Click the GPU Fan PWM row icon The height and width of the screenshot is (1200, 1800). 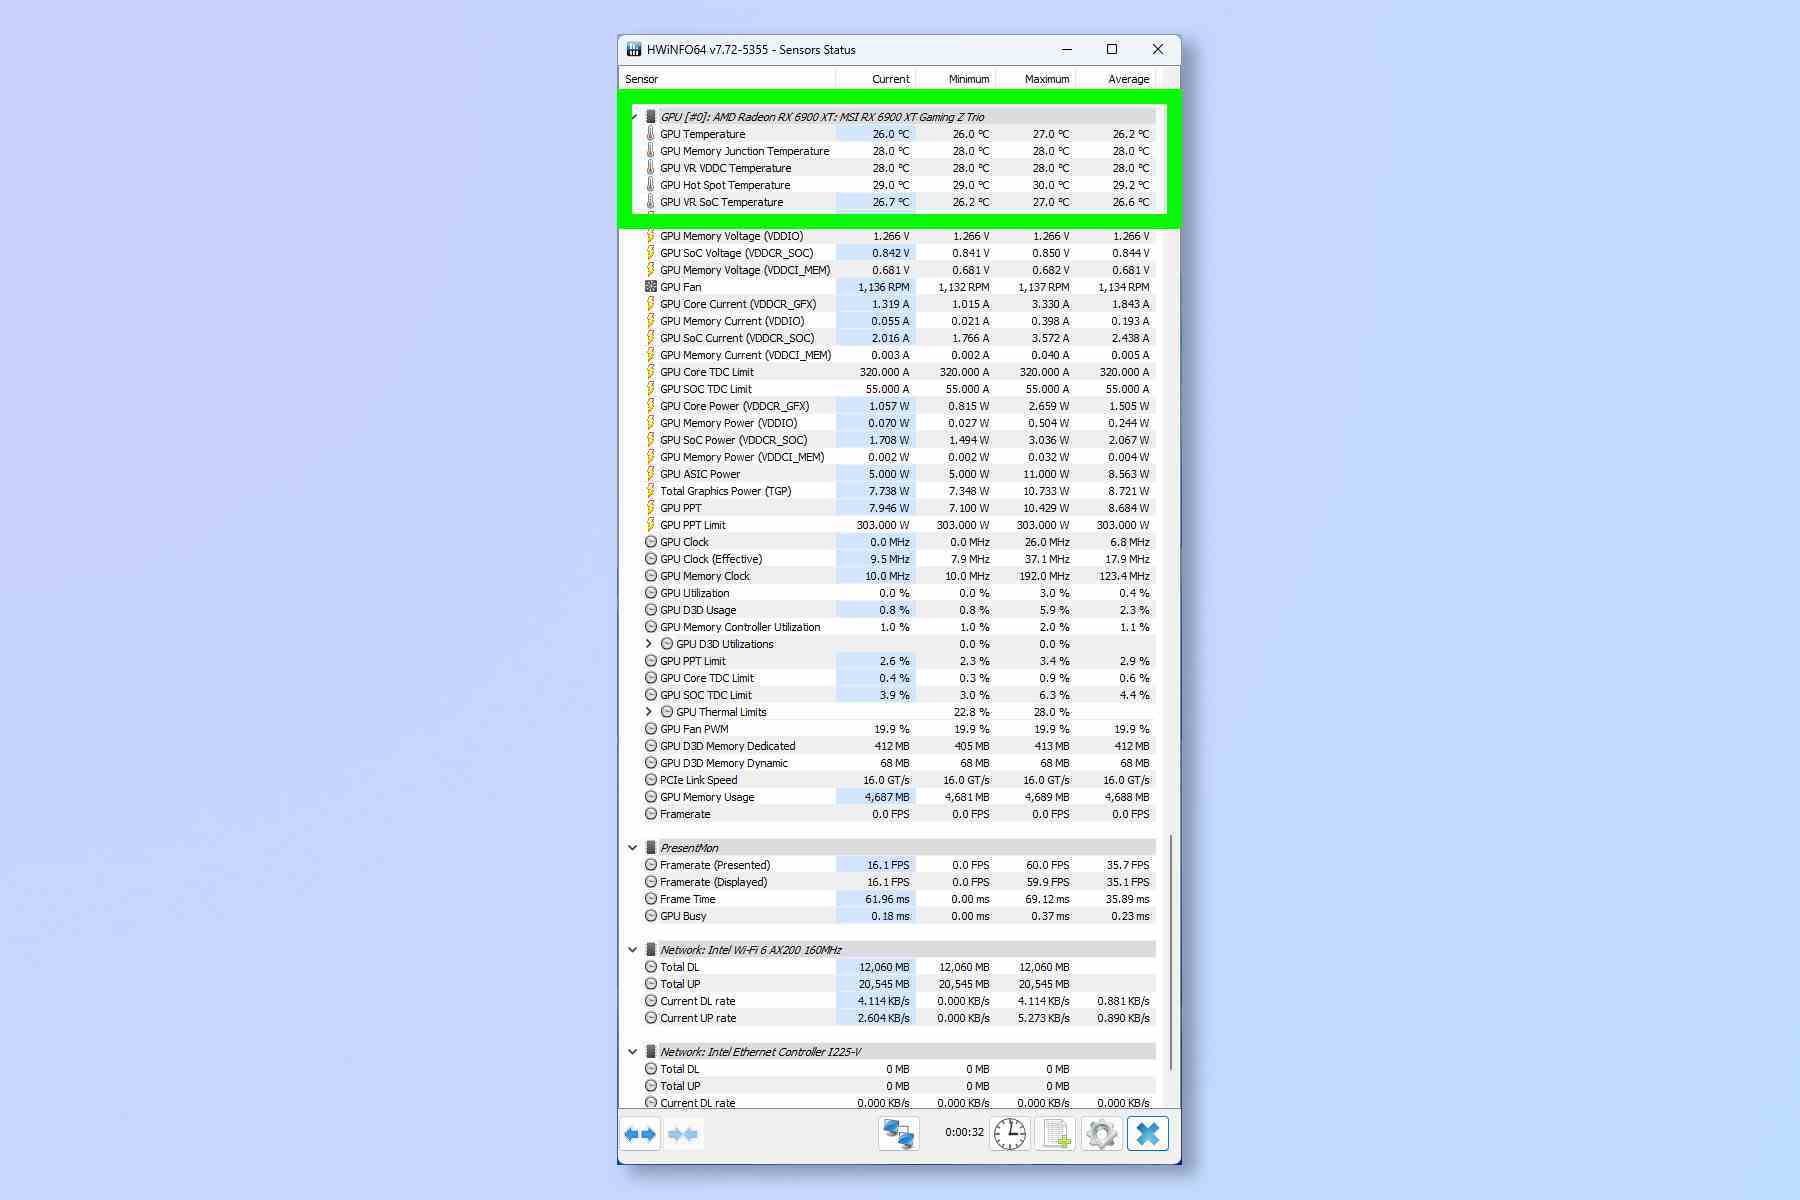coord(651,729)
